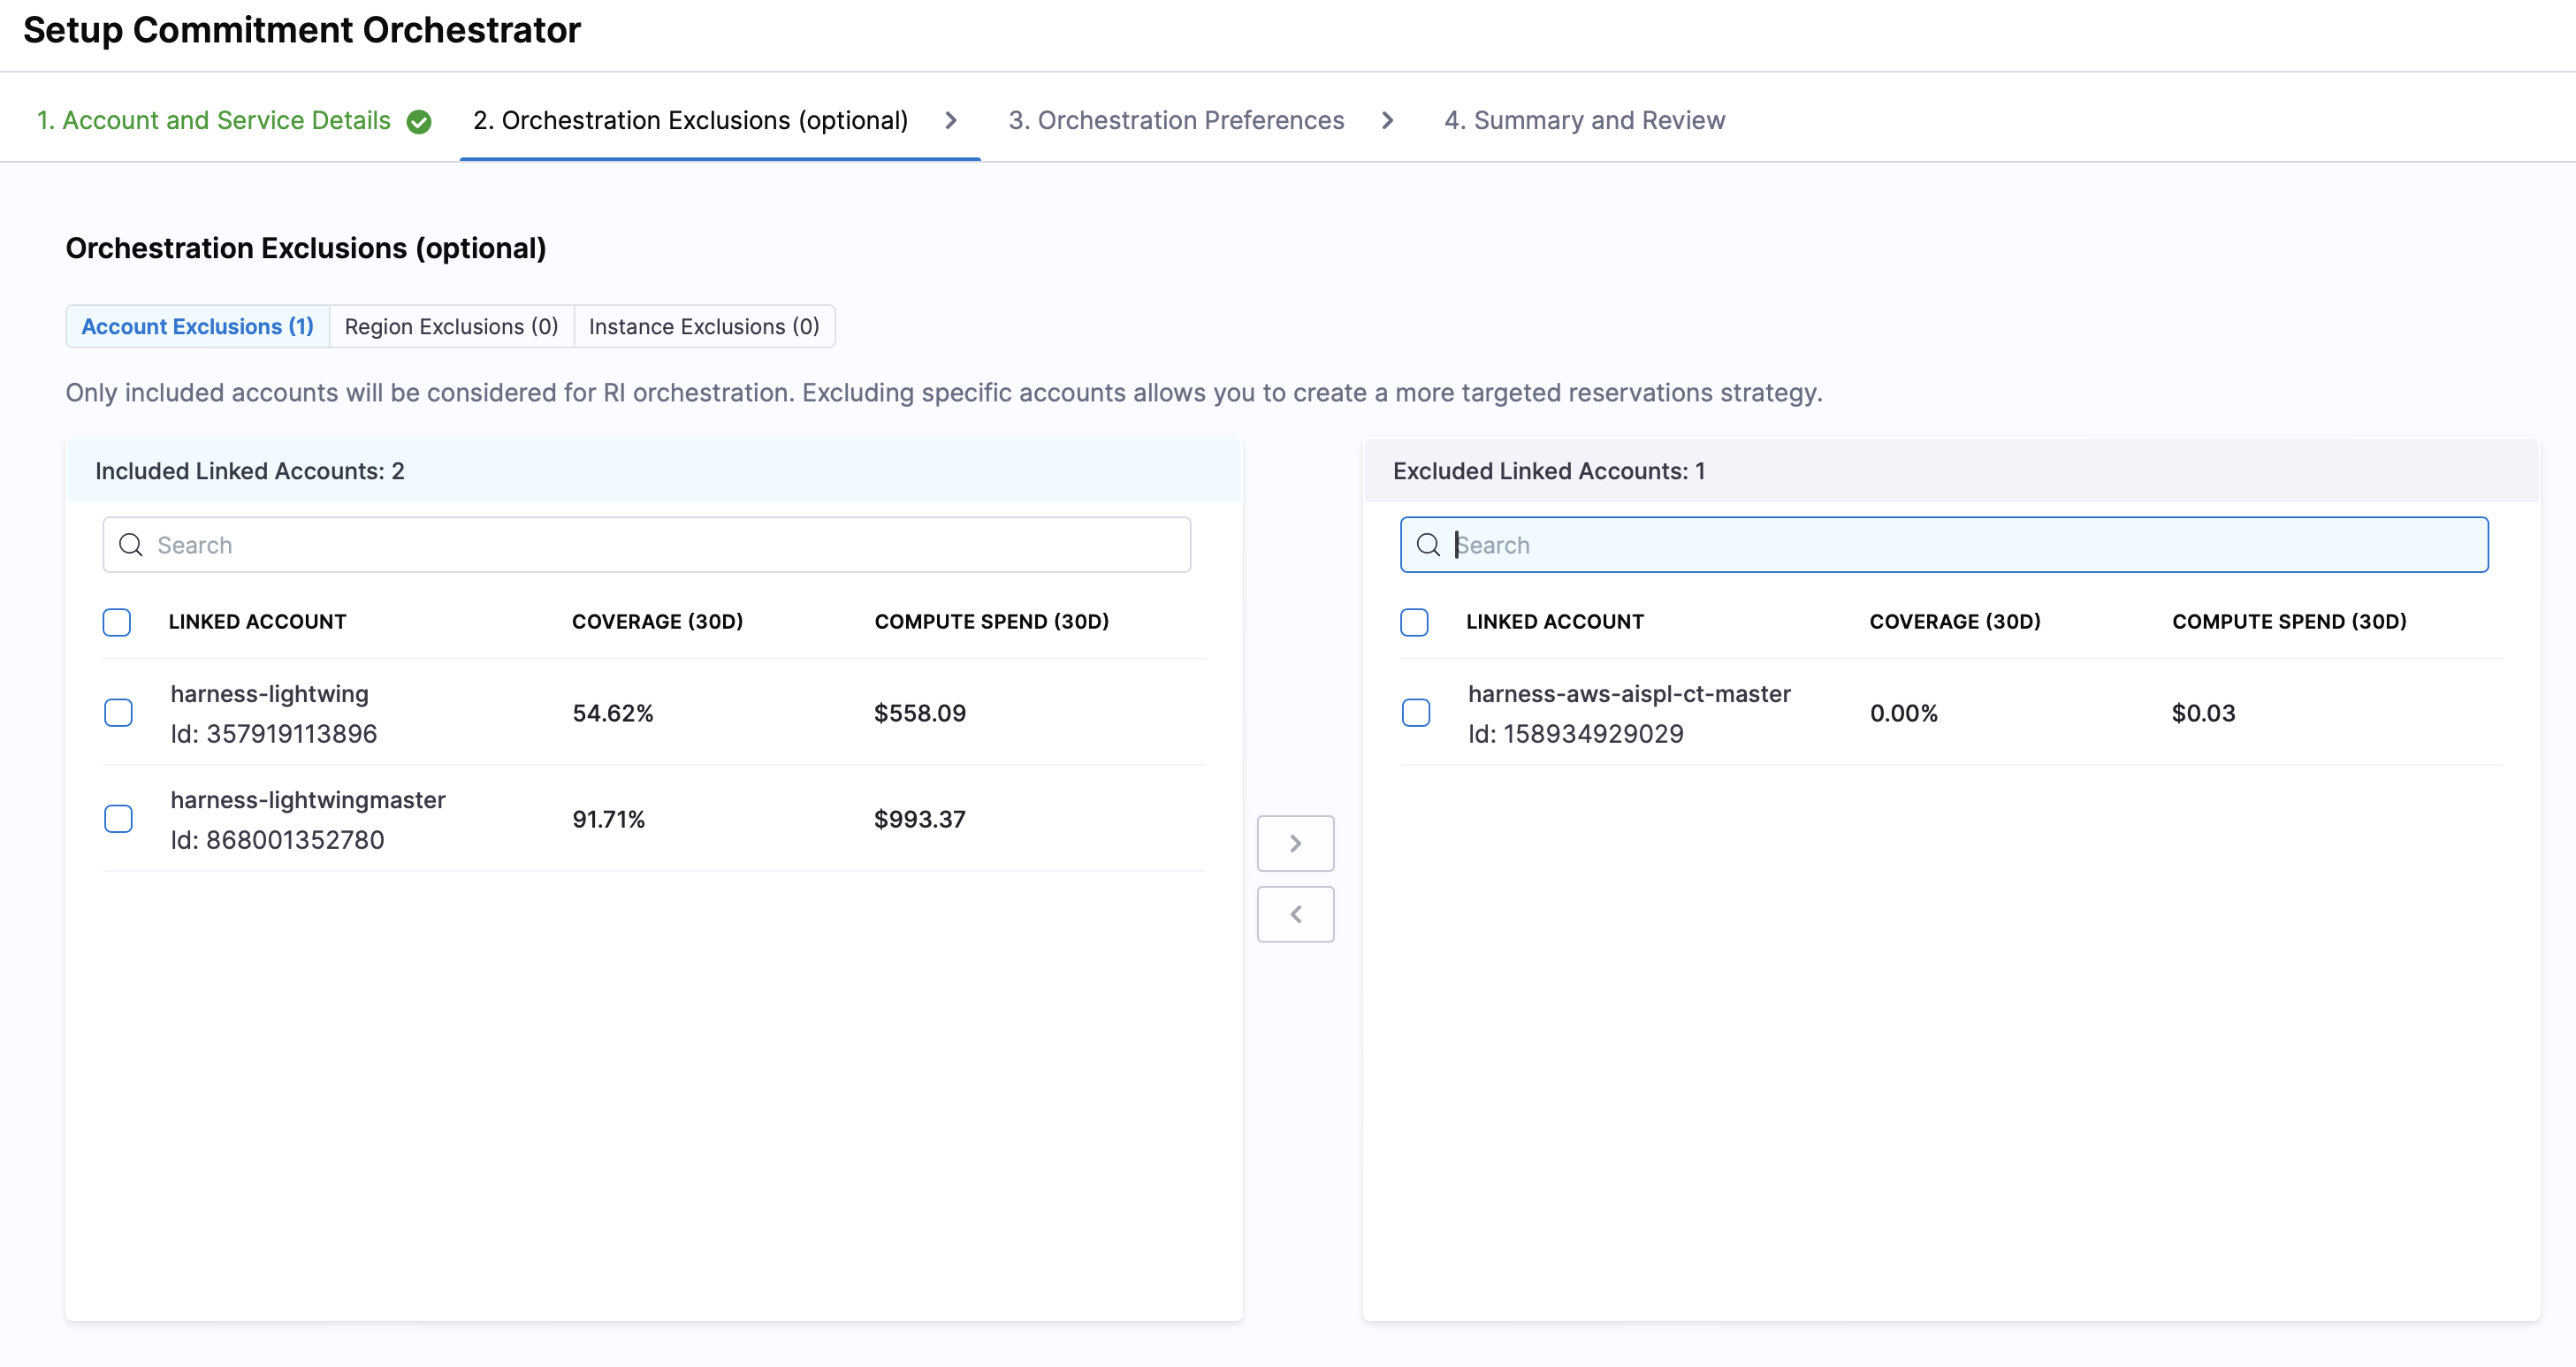Jump to Orchestration Preferences step
Screen dimensions: 2576x1367
tap(1176, 121)
